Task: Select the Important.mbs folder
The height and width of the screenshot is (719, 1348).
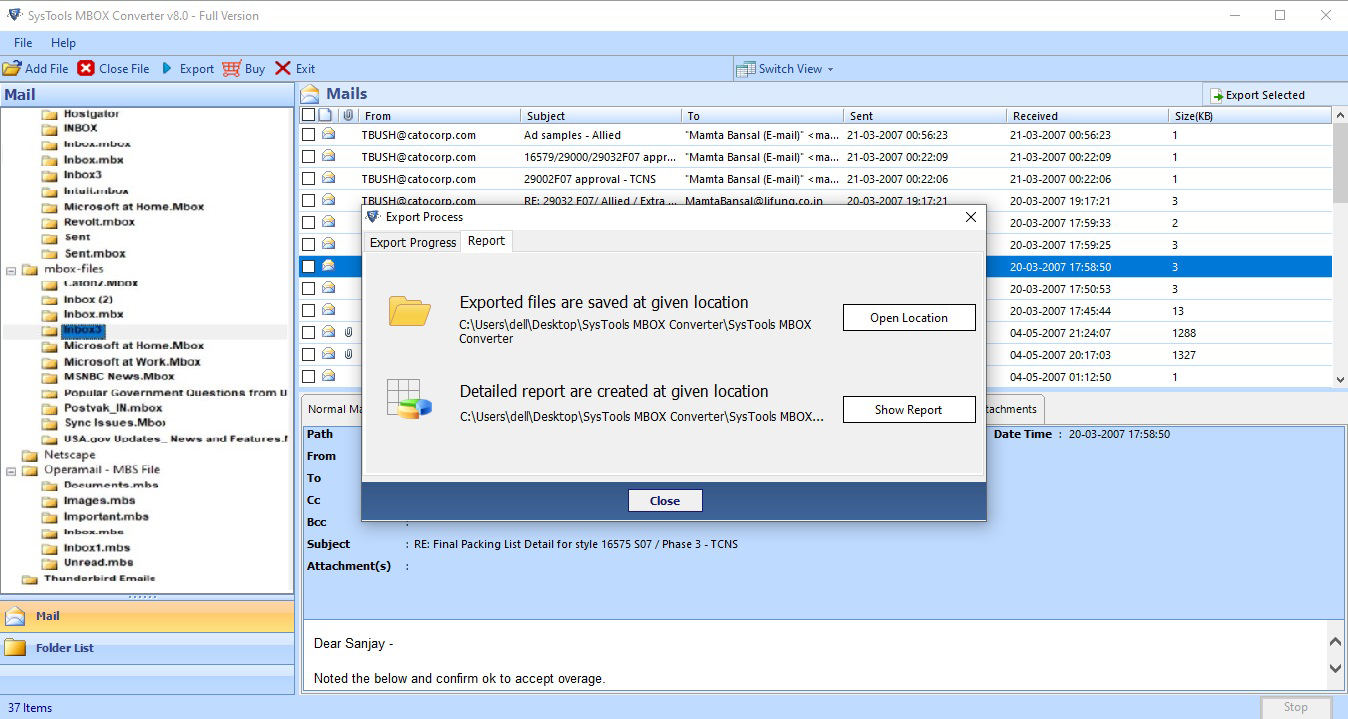Action: pos(106,517)
